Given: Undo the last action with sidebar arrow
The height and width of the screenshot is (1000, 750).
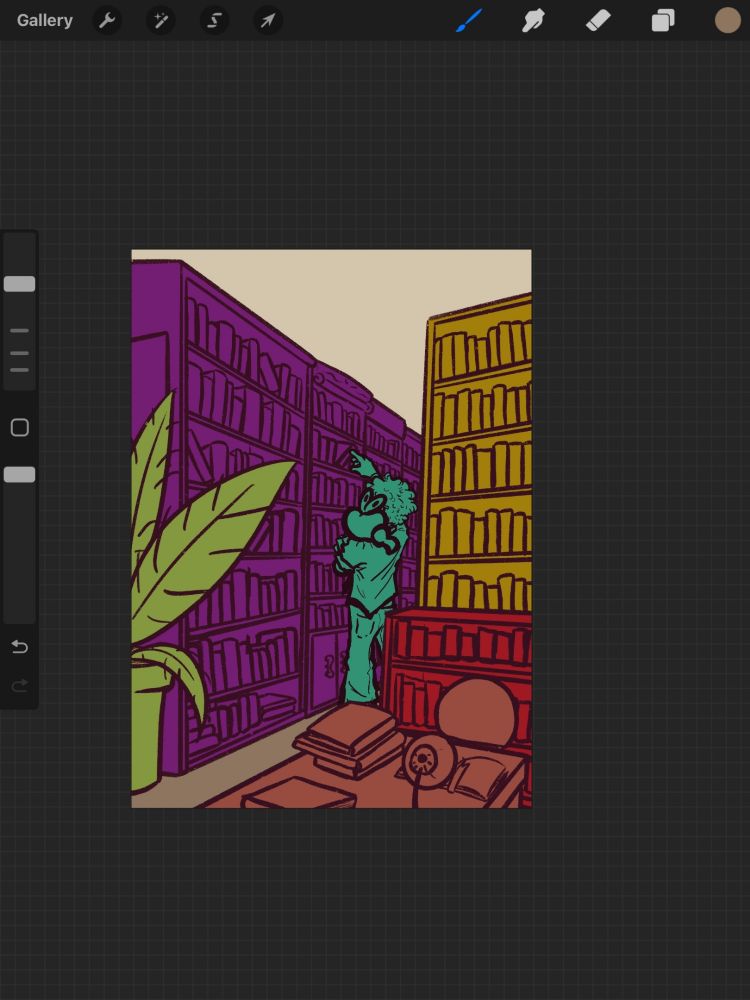Looking at the screenshot, I should pyautogui.click(x=20, y=647).
